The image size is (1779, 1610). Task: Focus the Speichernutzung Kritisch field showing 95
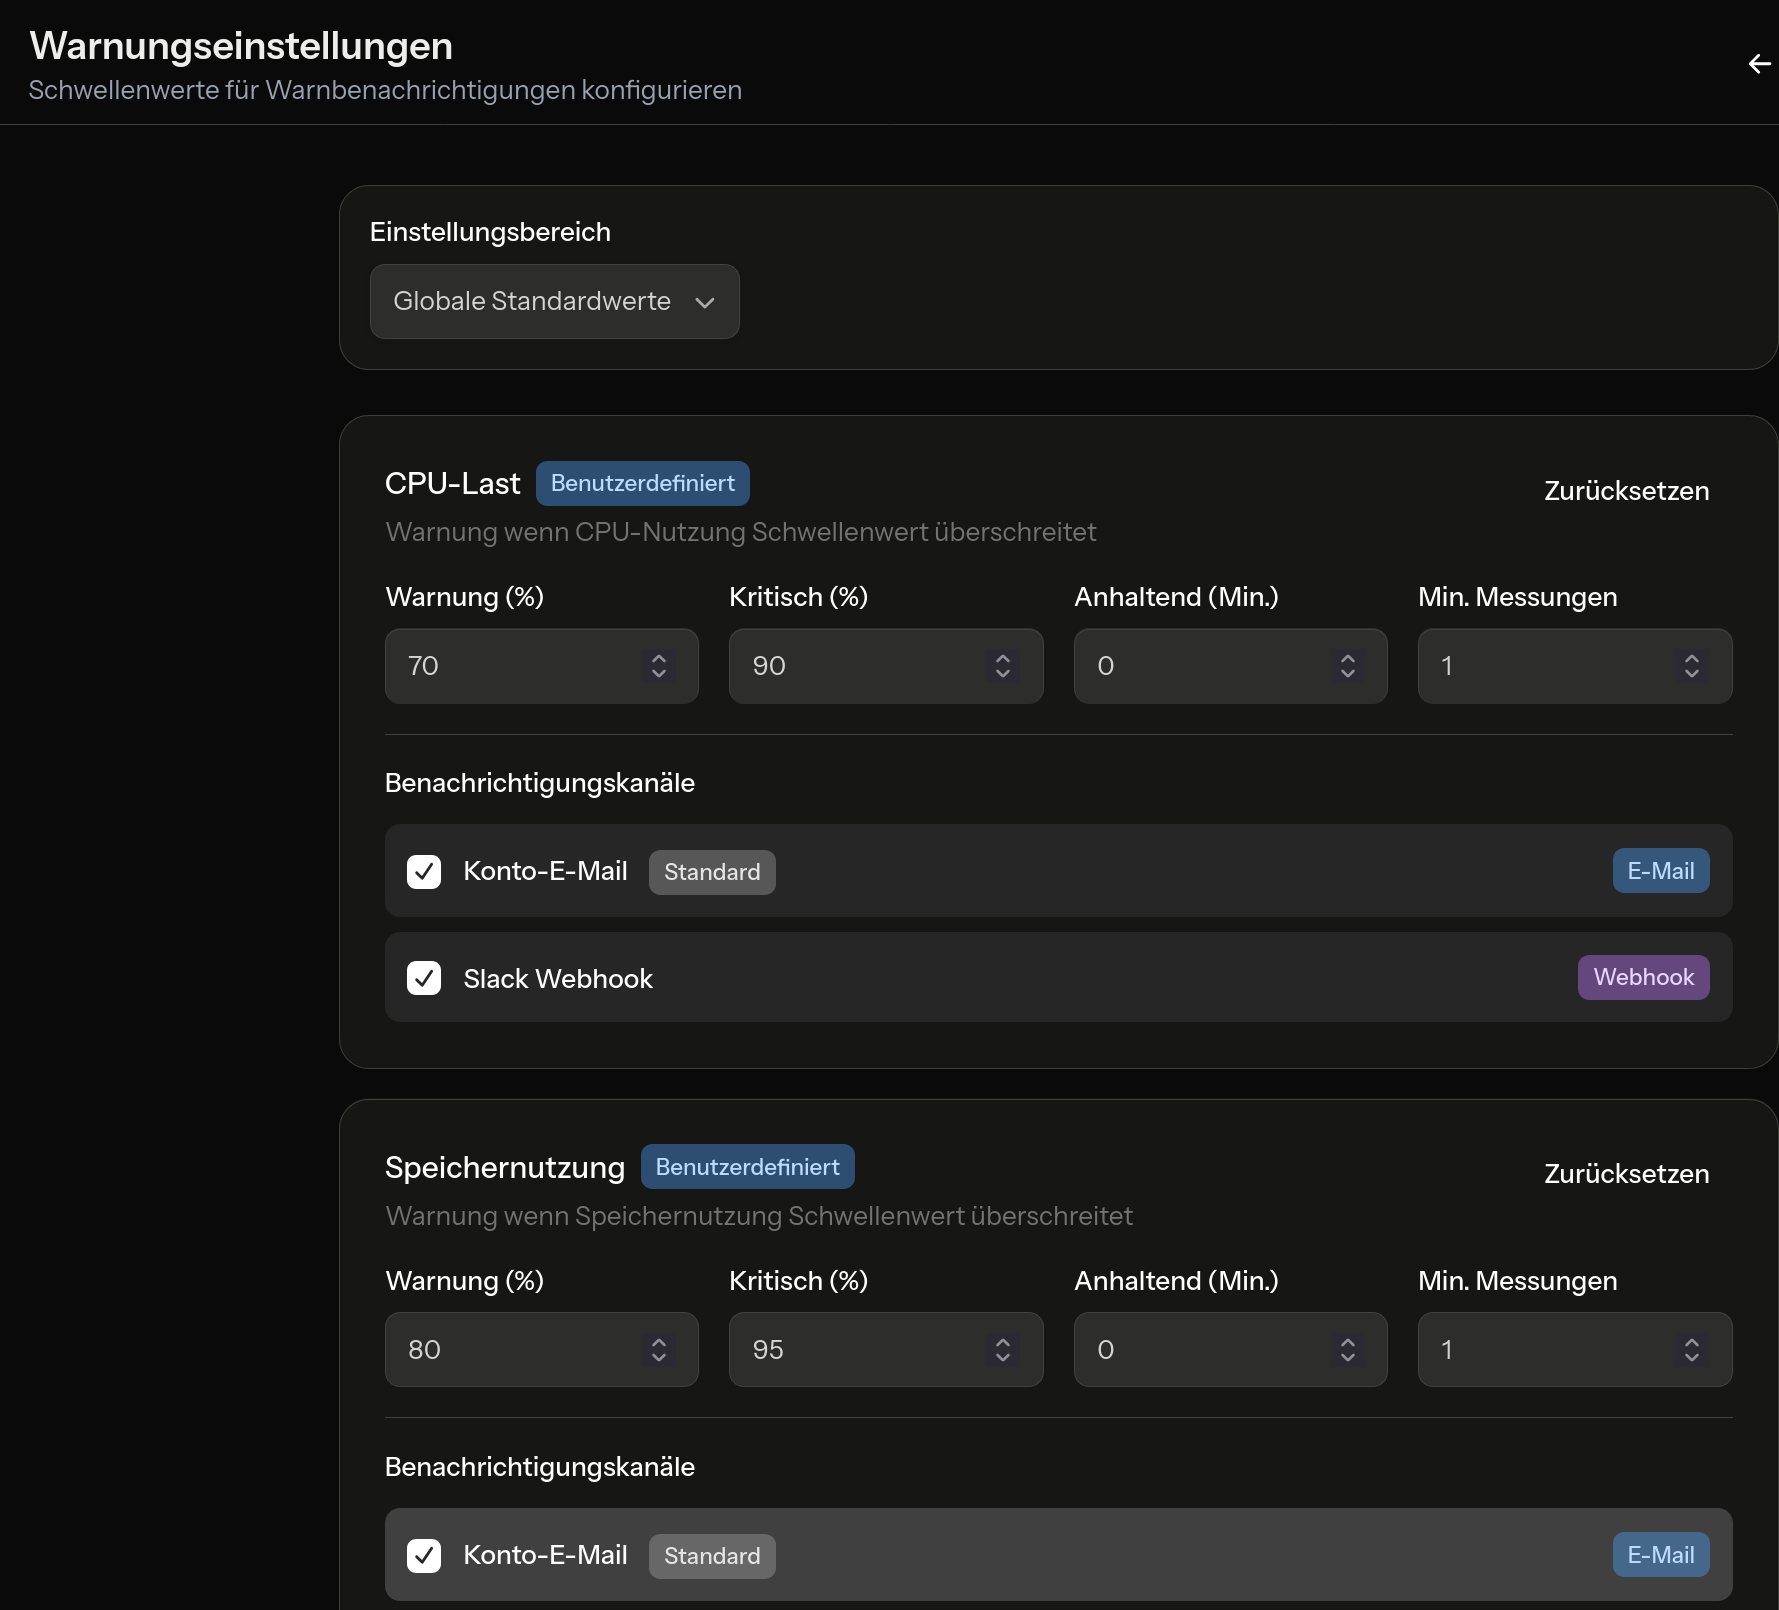[x=855, y=1350]
